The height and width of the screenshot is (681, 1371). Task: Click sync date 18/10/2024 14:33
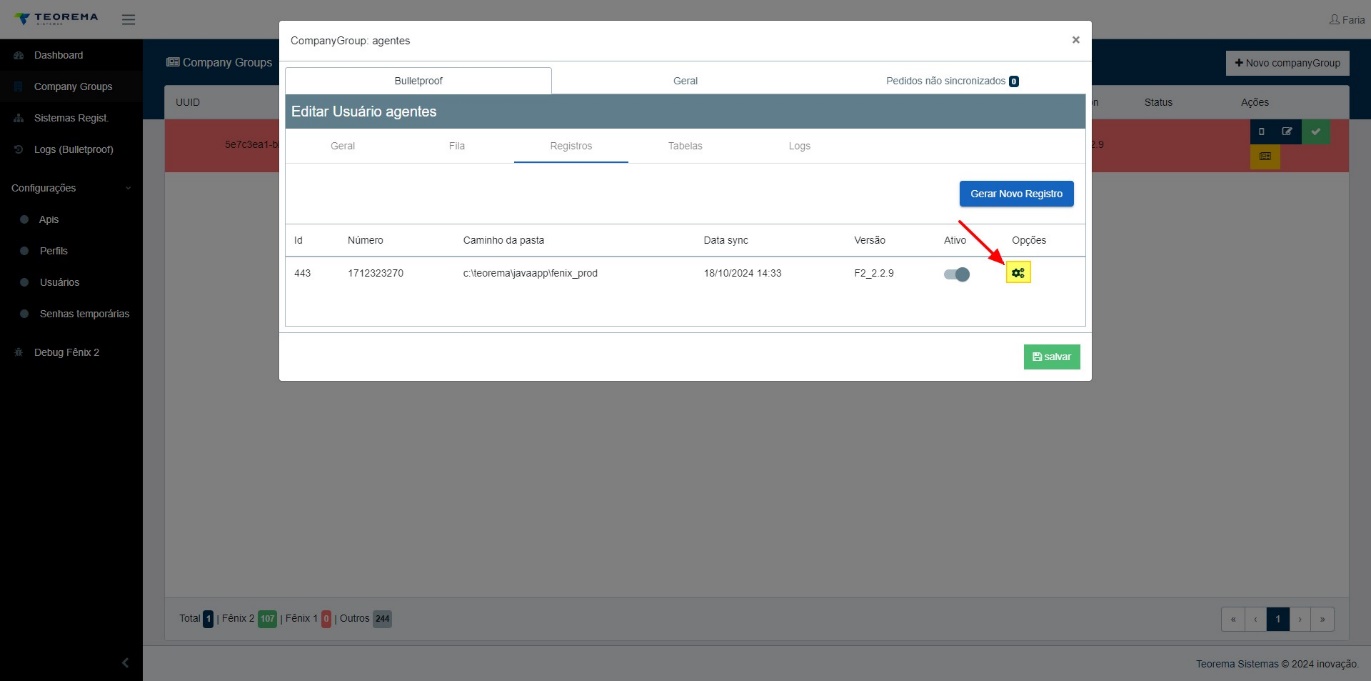coord(742,273)
